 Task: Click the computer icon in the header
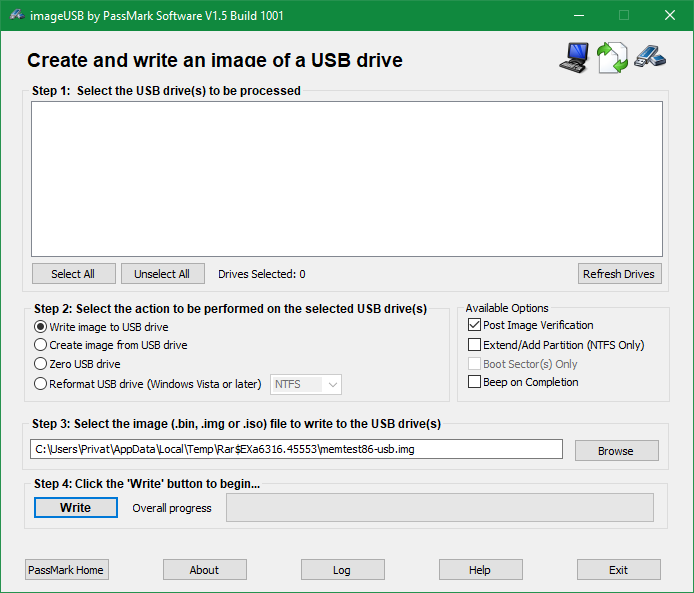pyautogui.click(x=574, y=58)
